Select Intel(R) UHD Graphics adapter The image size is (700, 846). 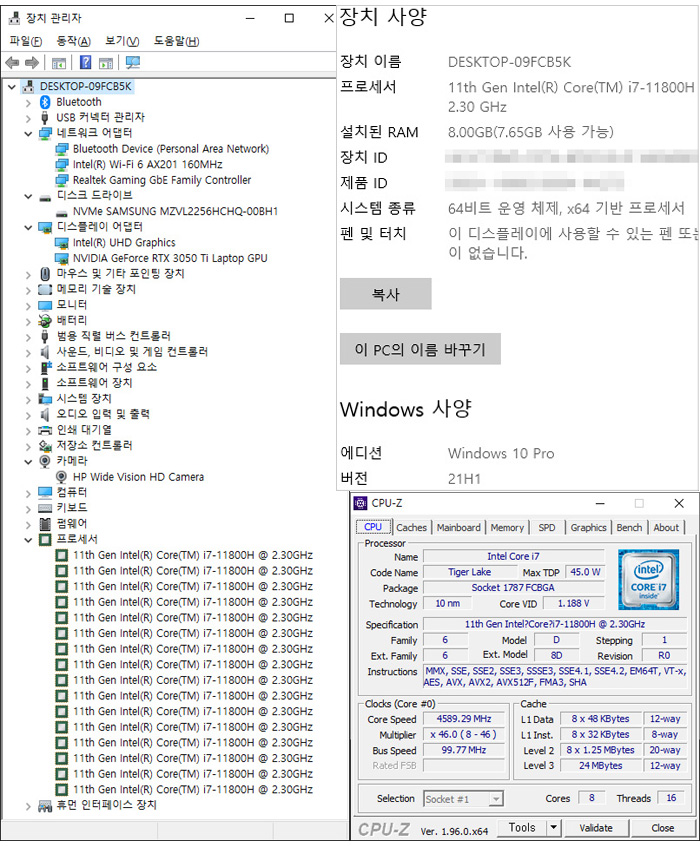click(124, 243)
